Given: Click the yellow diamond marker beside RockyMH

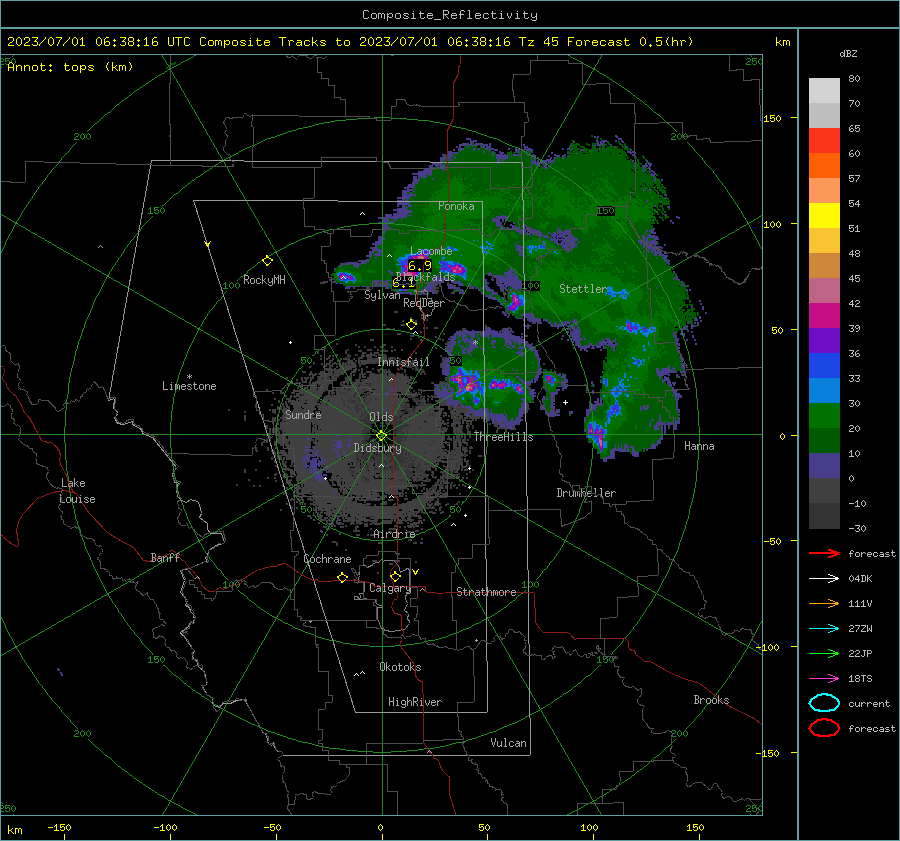Looking at the screenshot, I should [x=267, y=261].
